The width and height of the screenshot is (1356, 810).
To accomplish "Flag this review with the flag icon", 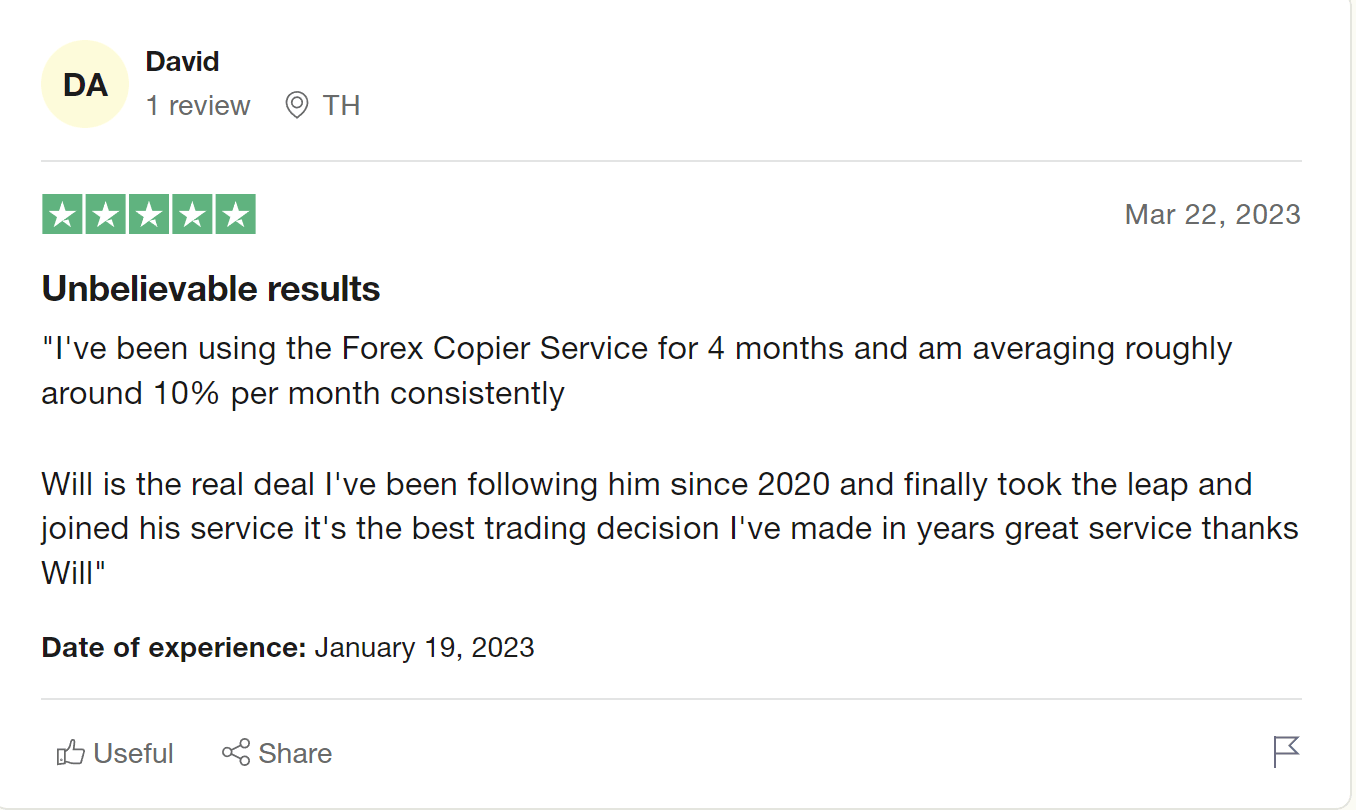I will (x=1286, y=751).
